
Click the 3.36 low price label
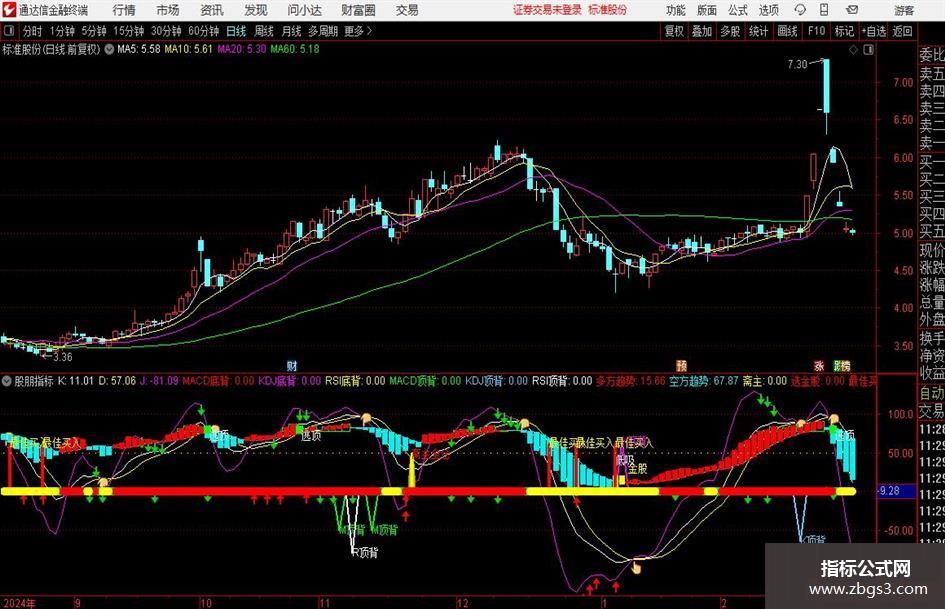(63, 357)
